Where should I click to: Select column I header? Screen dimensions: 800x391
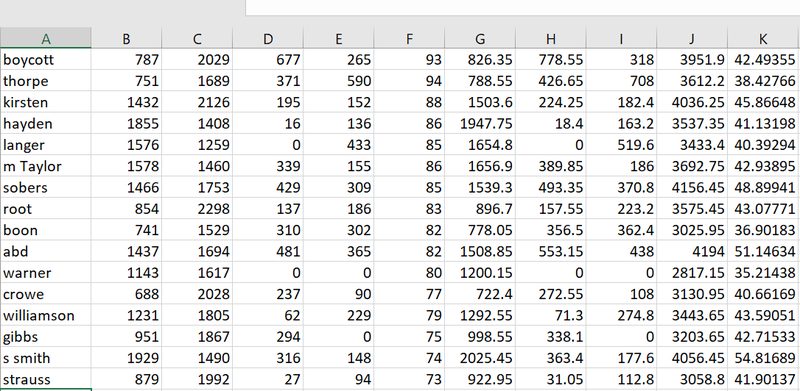click(621, 38)
